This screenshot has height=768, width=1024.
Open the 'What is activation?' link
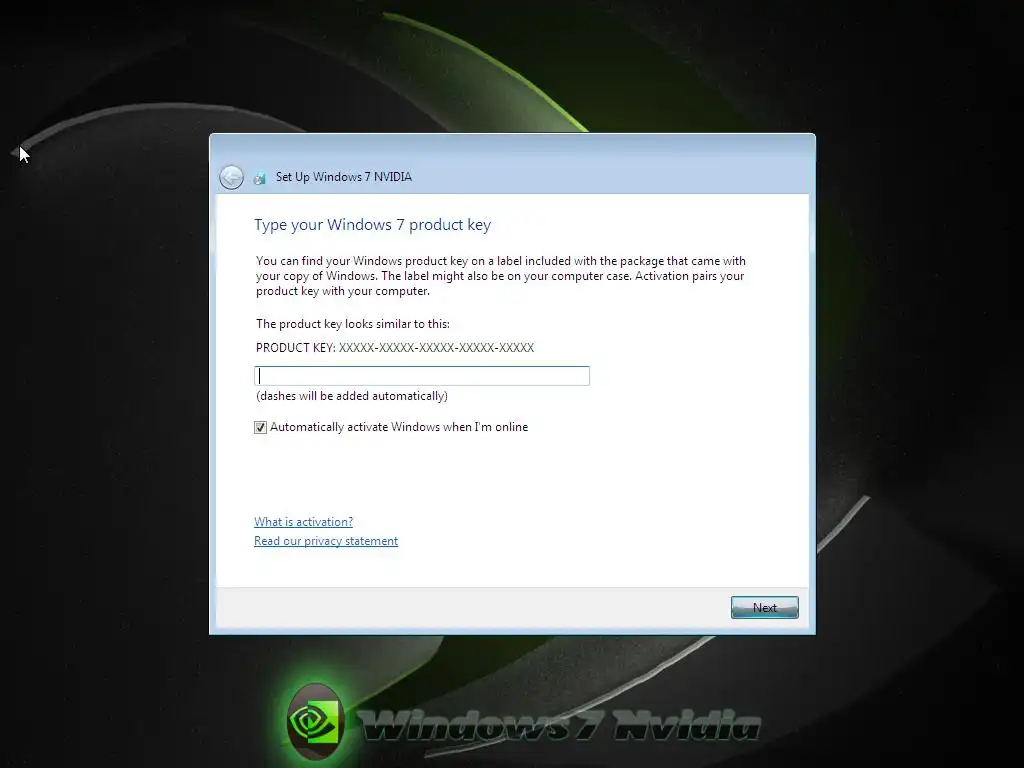[303, 522]
